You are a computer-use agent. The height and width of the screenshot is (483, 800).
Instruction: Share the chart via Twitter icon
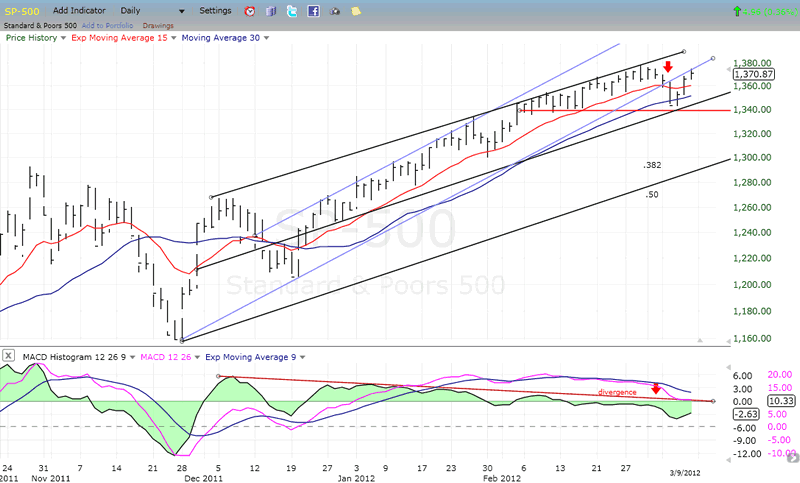tap(292, 11)
